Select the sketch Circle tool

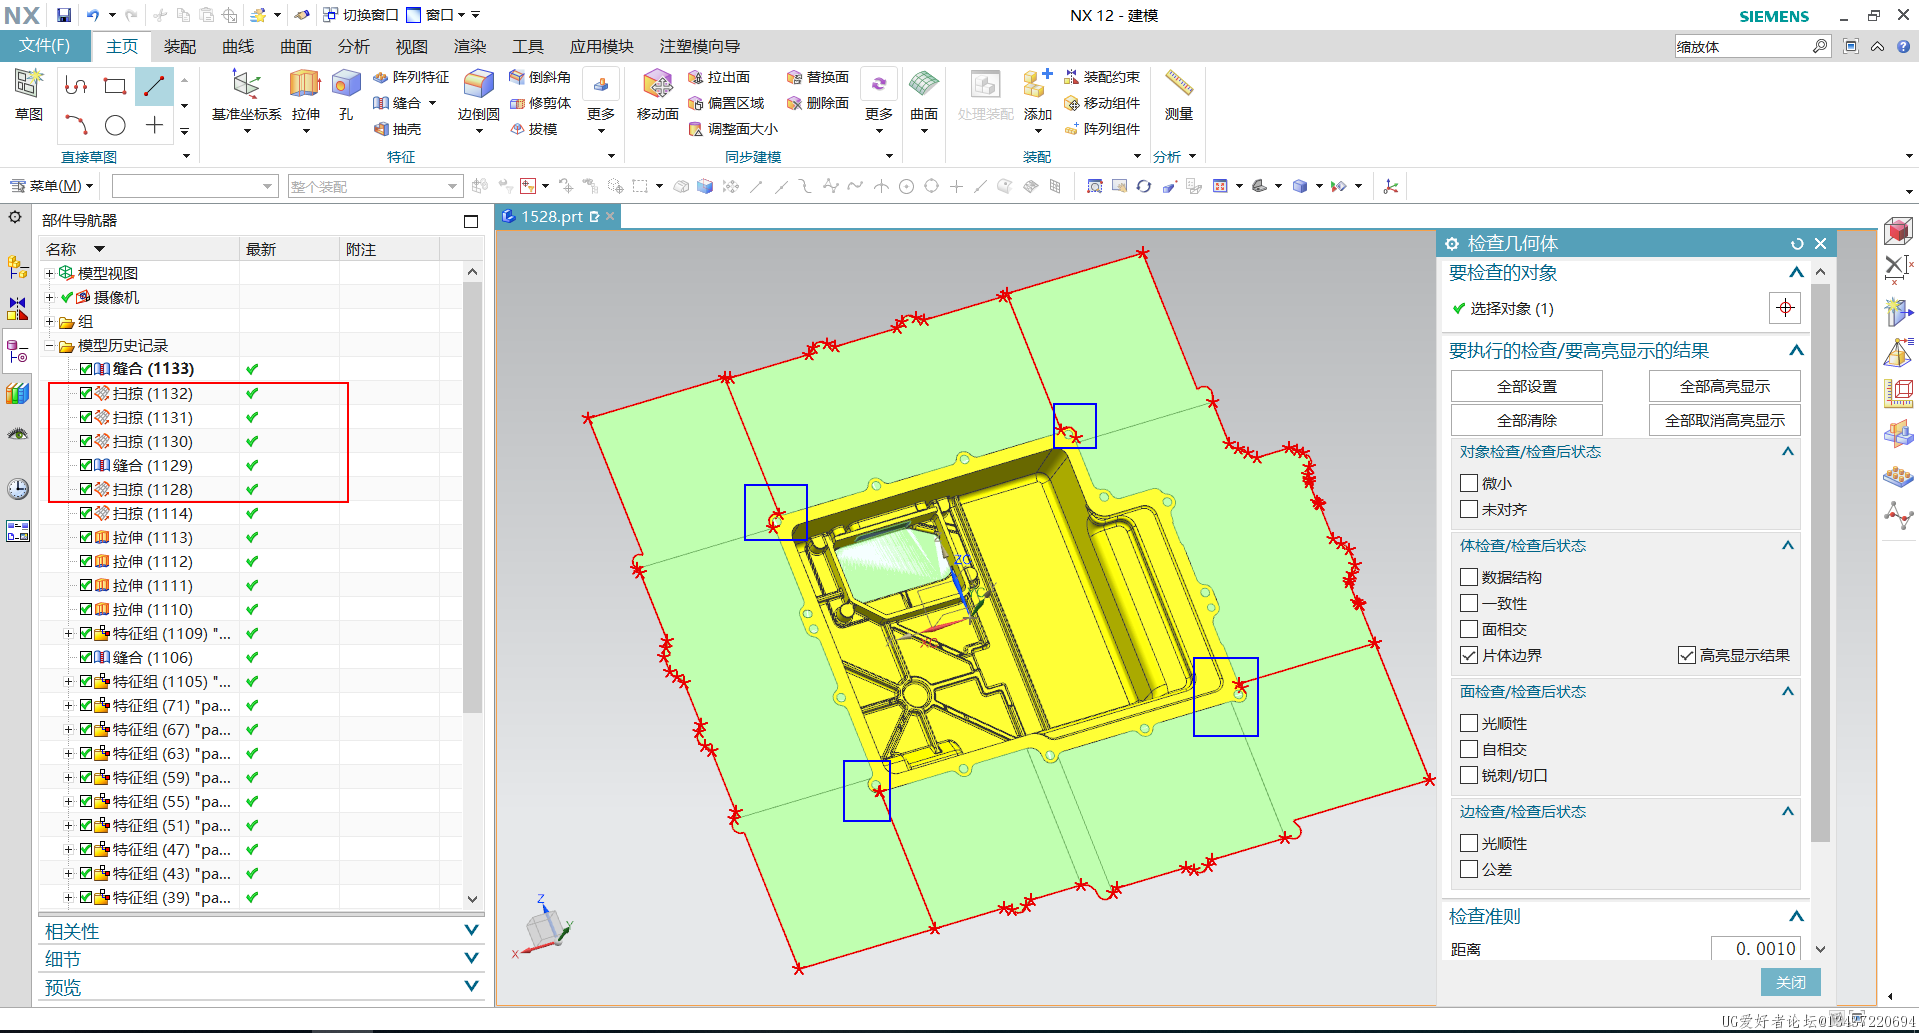tap(115, 125)
